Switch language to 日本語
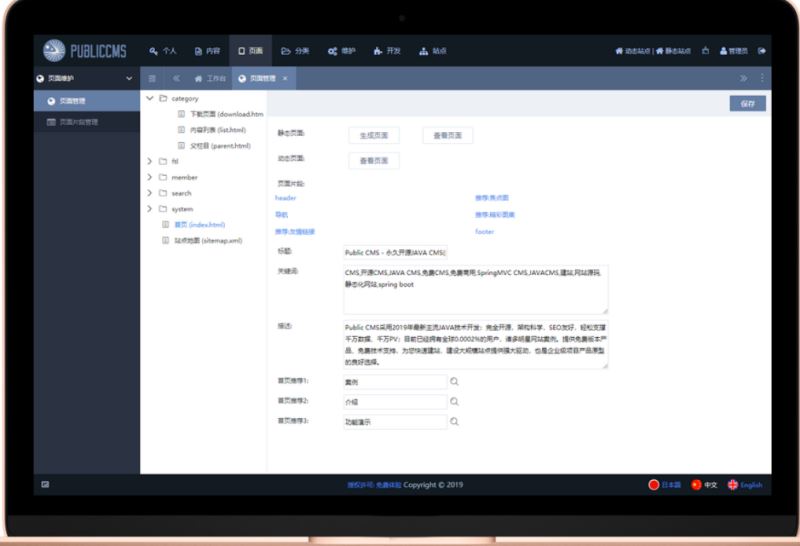 pos(664,485)
